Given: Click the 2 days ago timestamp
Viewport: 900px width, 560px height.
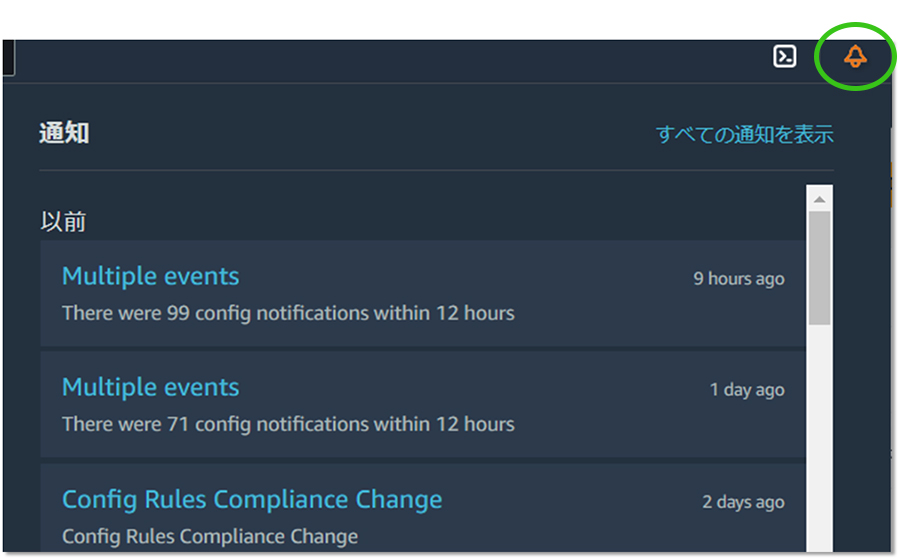Looking at the screenshot, I should tap(743, 502).
